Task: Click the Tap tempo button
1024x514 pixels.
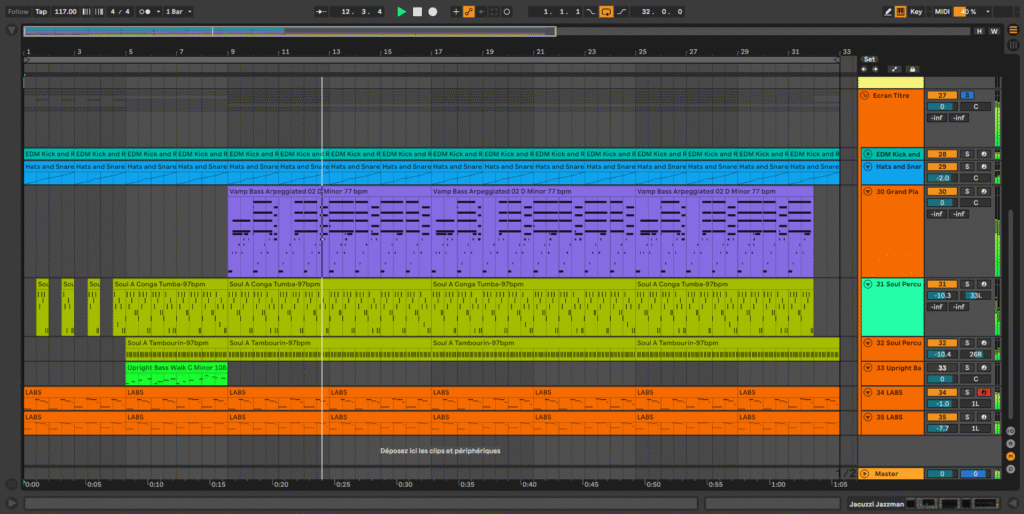Action: click(40, 12)
